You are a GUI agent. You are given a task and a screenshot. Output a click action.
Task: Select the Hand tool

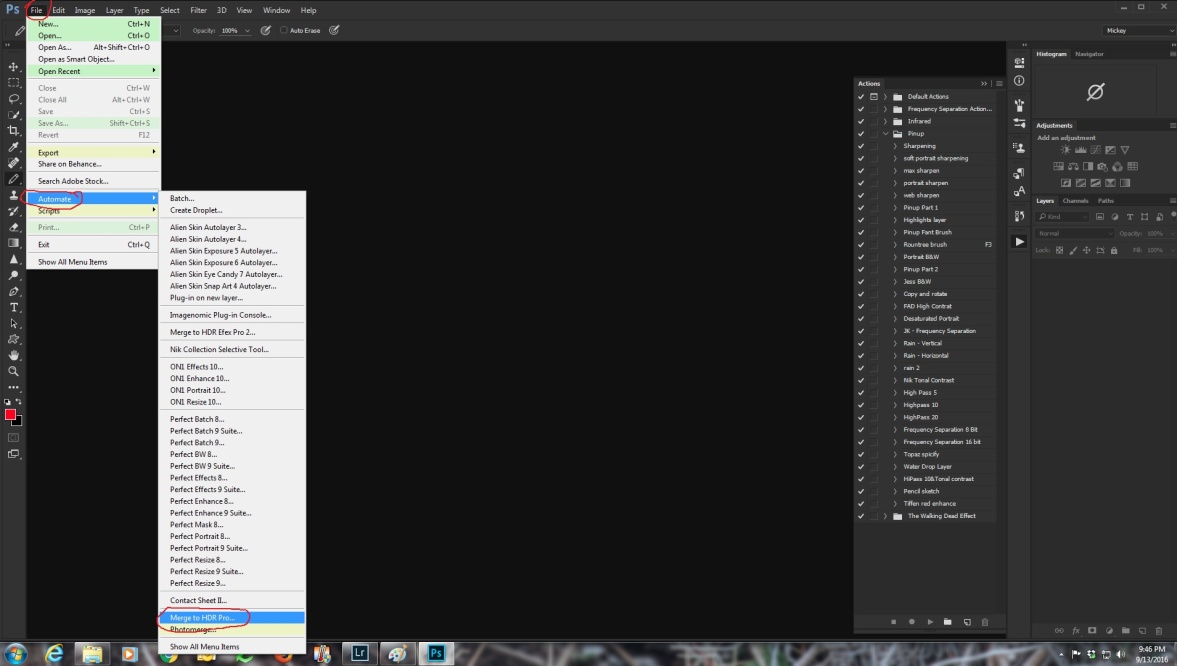pos(14,355)
